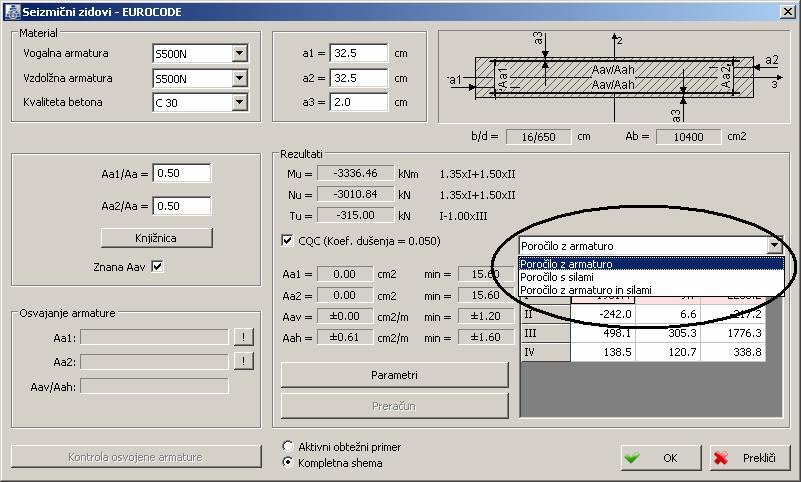Click the Aah min value ±1.60

pos(485,338)
